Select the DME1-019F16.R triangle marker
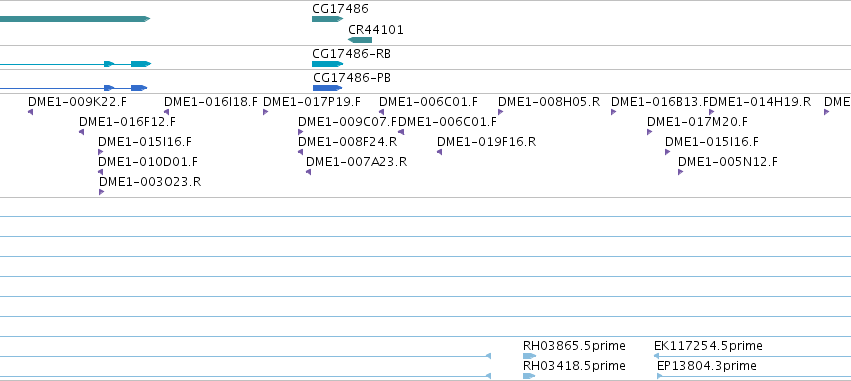 point(440,152)
